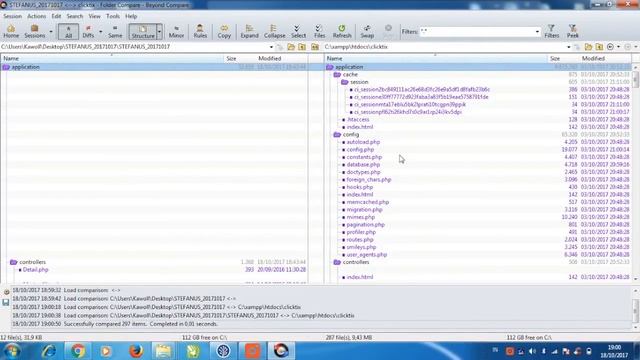Browse for left folder icon

(291, 47)
